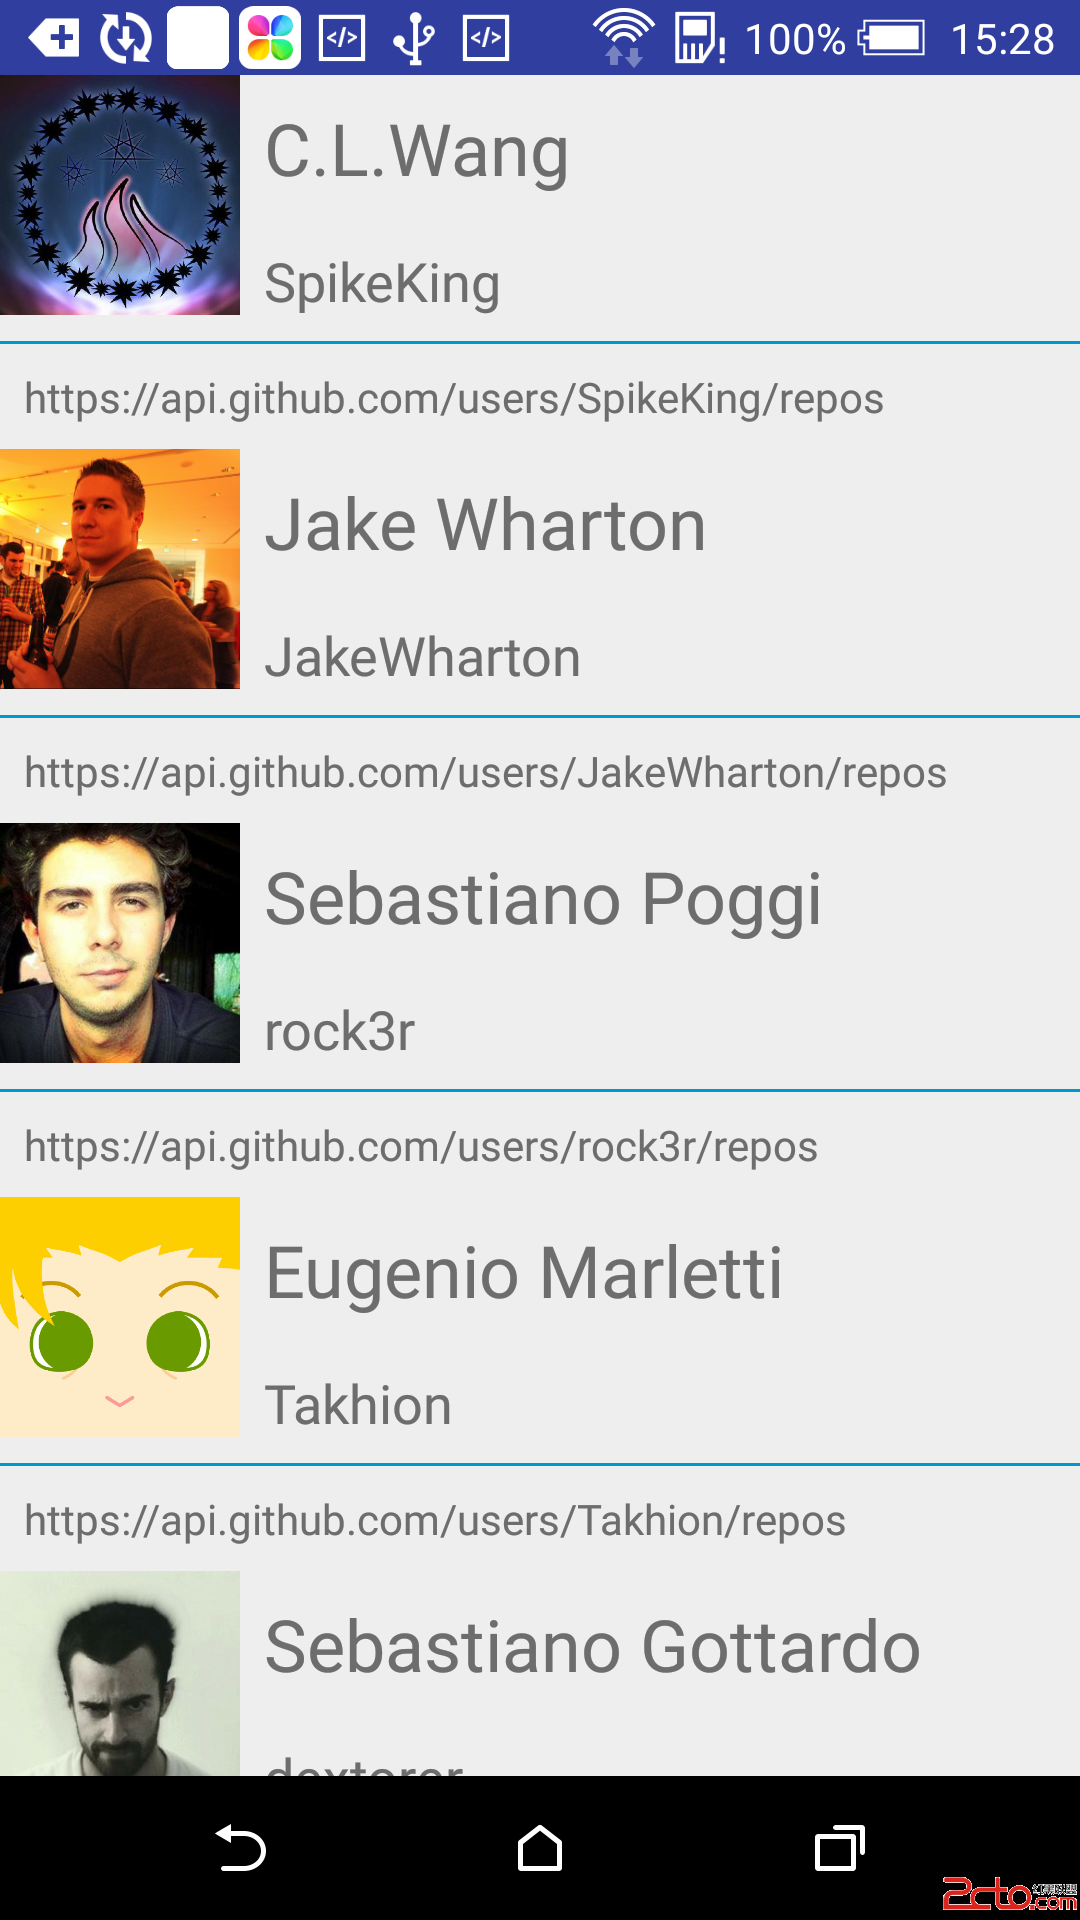The width and height of the screenshot is (1080, 1920).
Task: Select Sebastiano Poggi's profile photo
Action: tap(120, 943)
